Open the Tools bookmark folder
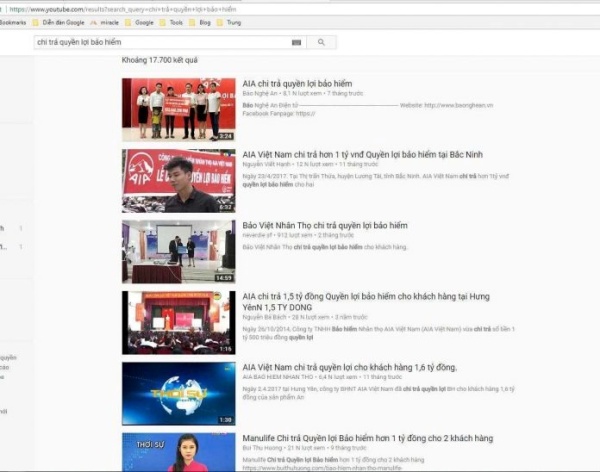Image resolution: width=600 pixels, height=472 pixels. pyautogui.click(x=171, y=23)
